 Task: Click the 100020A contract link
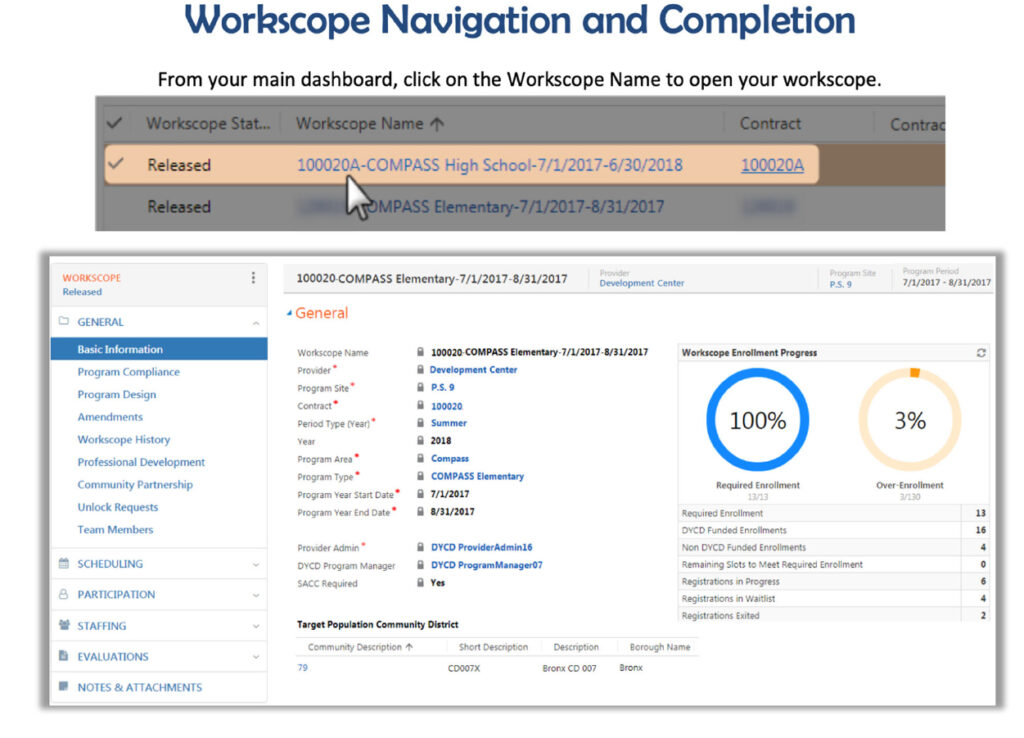point(772,165)
